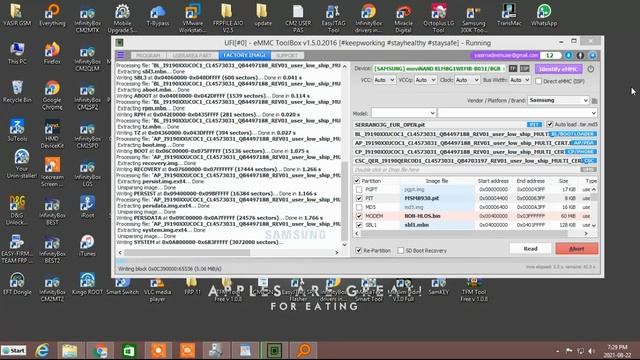Open EFT Dongle desktop shortcut
The height and width of the screenshot is (360, 640).
17,284
